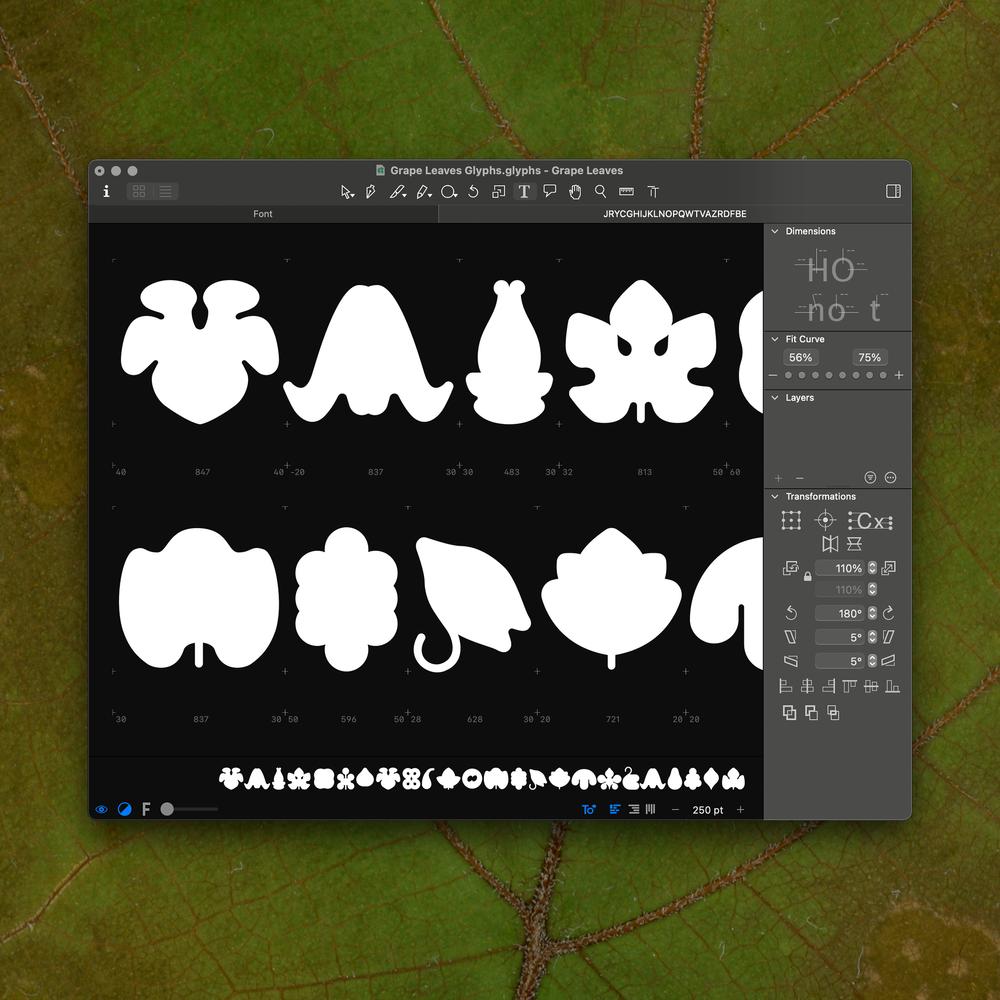The width and height of the screenshot is (1000, 1000).
Task: Toggle left text alignment
Action: [615, 809]
